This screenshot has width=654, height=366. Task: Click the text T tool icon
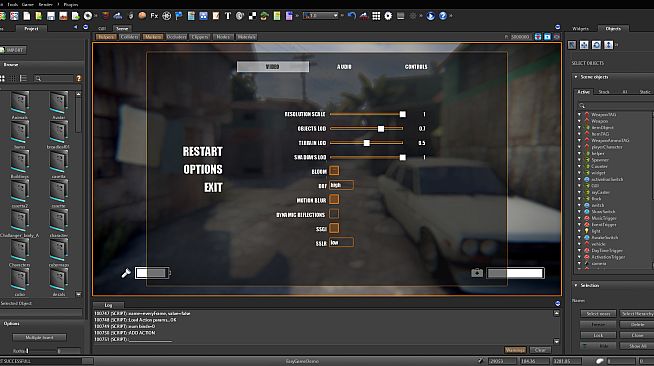coord(228,16)
